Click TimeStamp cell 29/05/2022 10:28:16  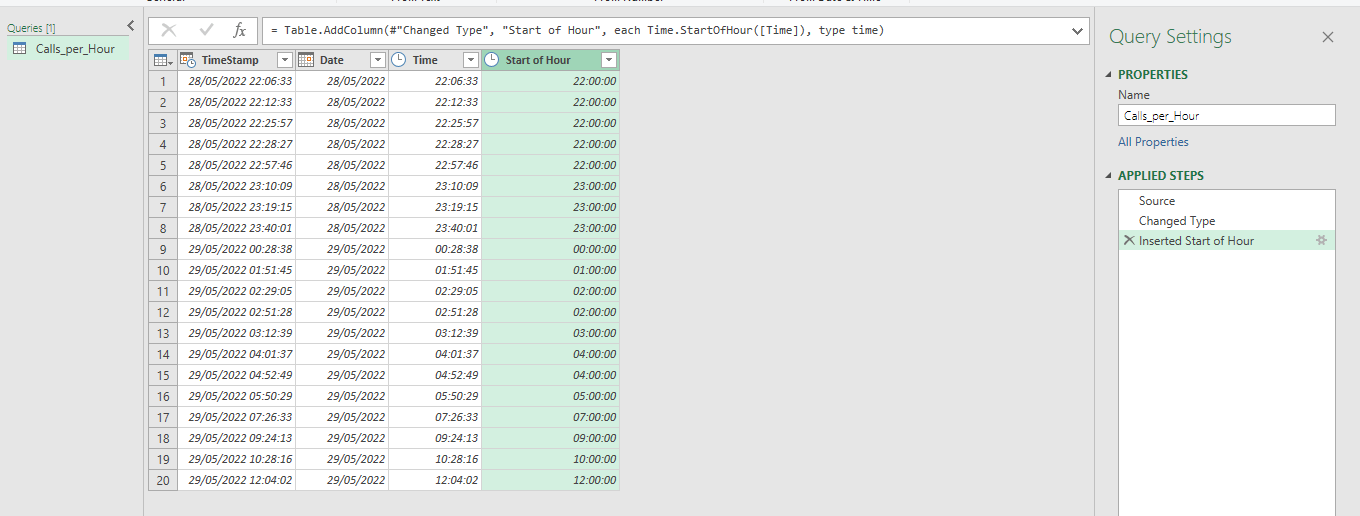click(x=237, y=459)
